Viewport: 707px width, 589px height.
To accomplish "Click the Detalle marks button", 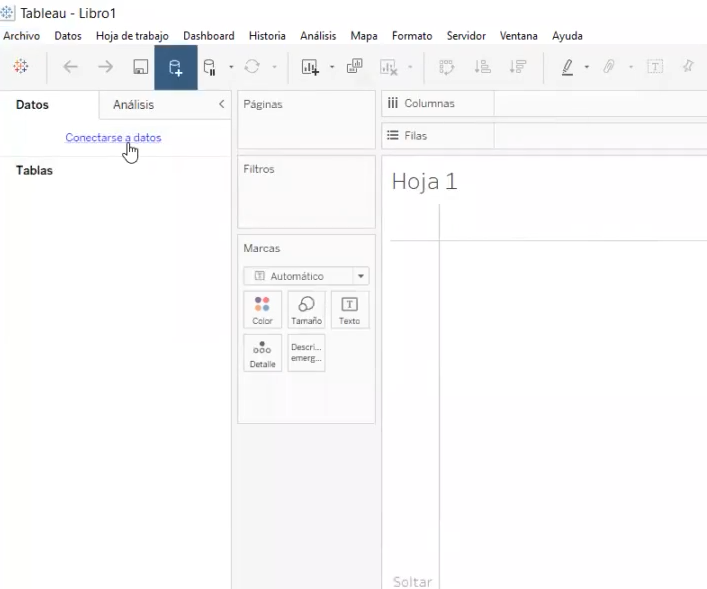I will (262, 353).
